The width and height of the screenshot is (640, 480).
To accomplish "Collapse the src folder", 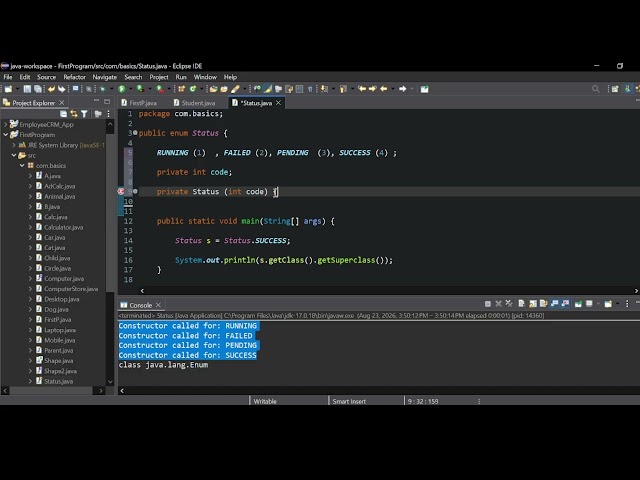I will pos(14,155).
